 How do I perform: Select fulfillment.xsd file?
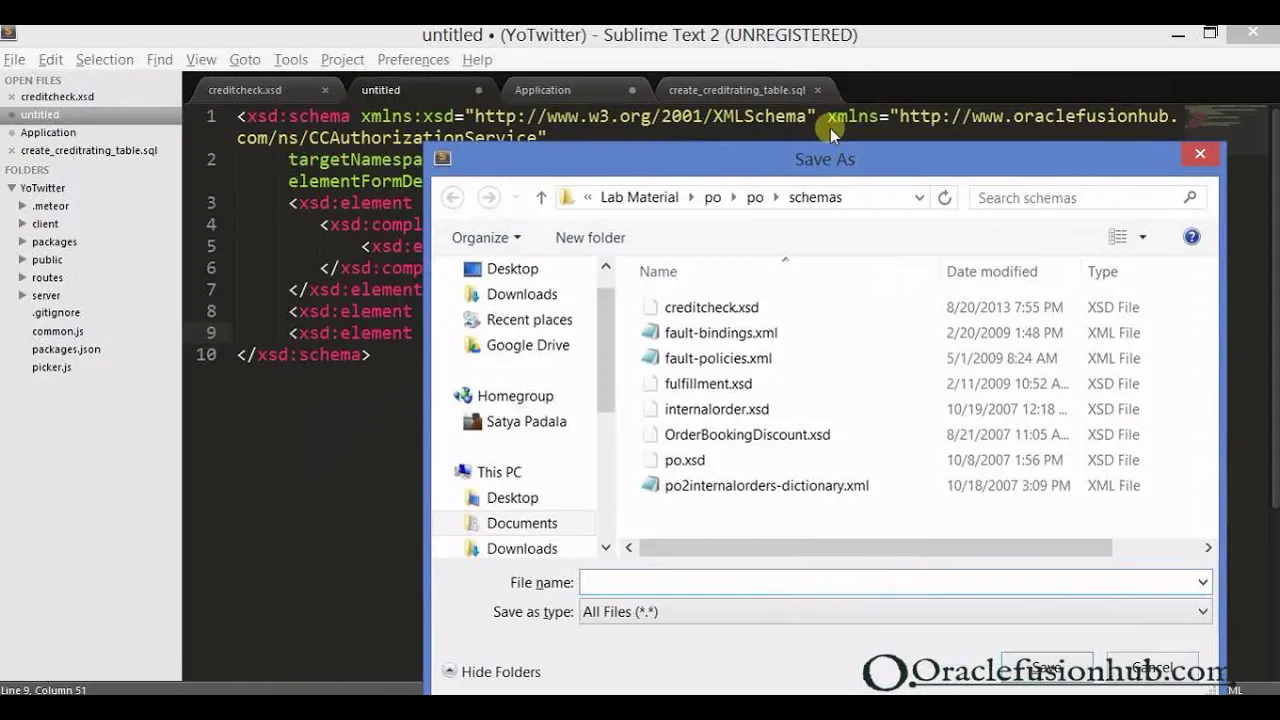[708, 383]
